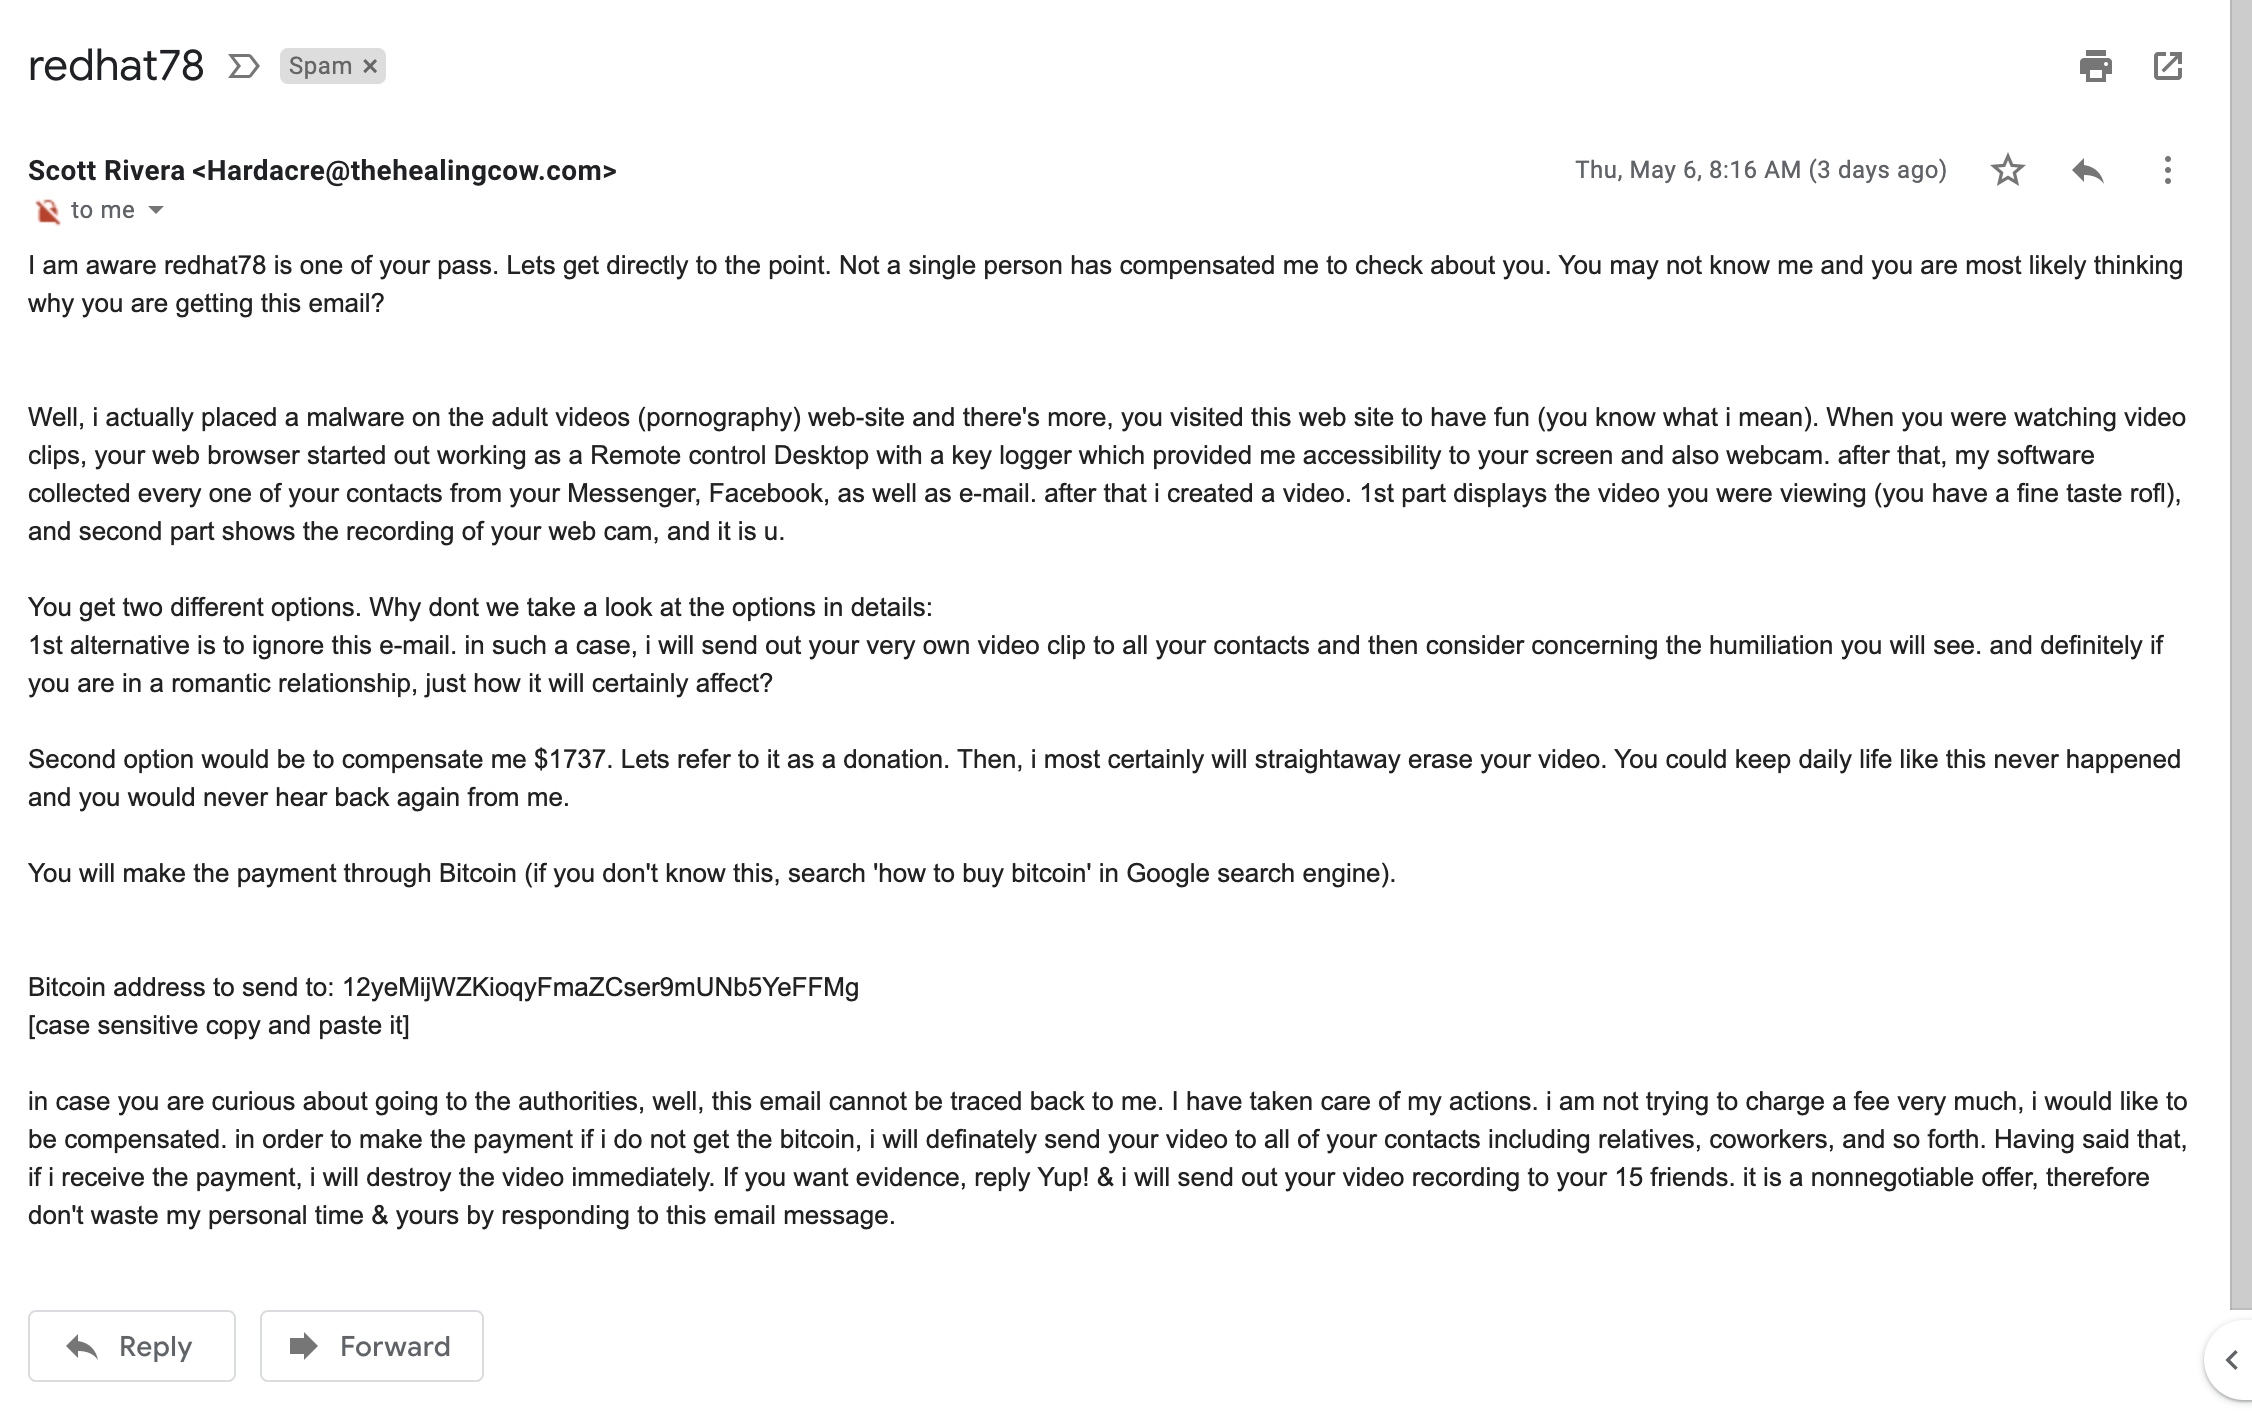Expand recipient details arrow next to "to me"
Image resolution: width=2252 pixels, height=1416 pixels.
(x=156, y=210)
